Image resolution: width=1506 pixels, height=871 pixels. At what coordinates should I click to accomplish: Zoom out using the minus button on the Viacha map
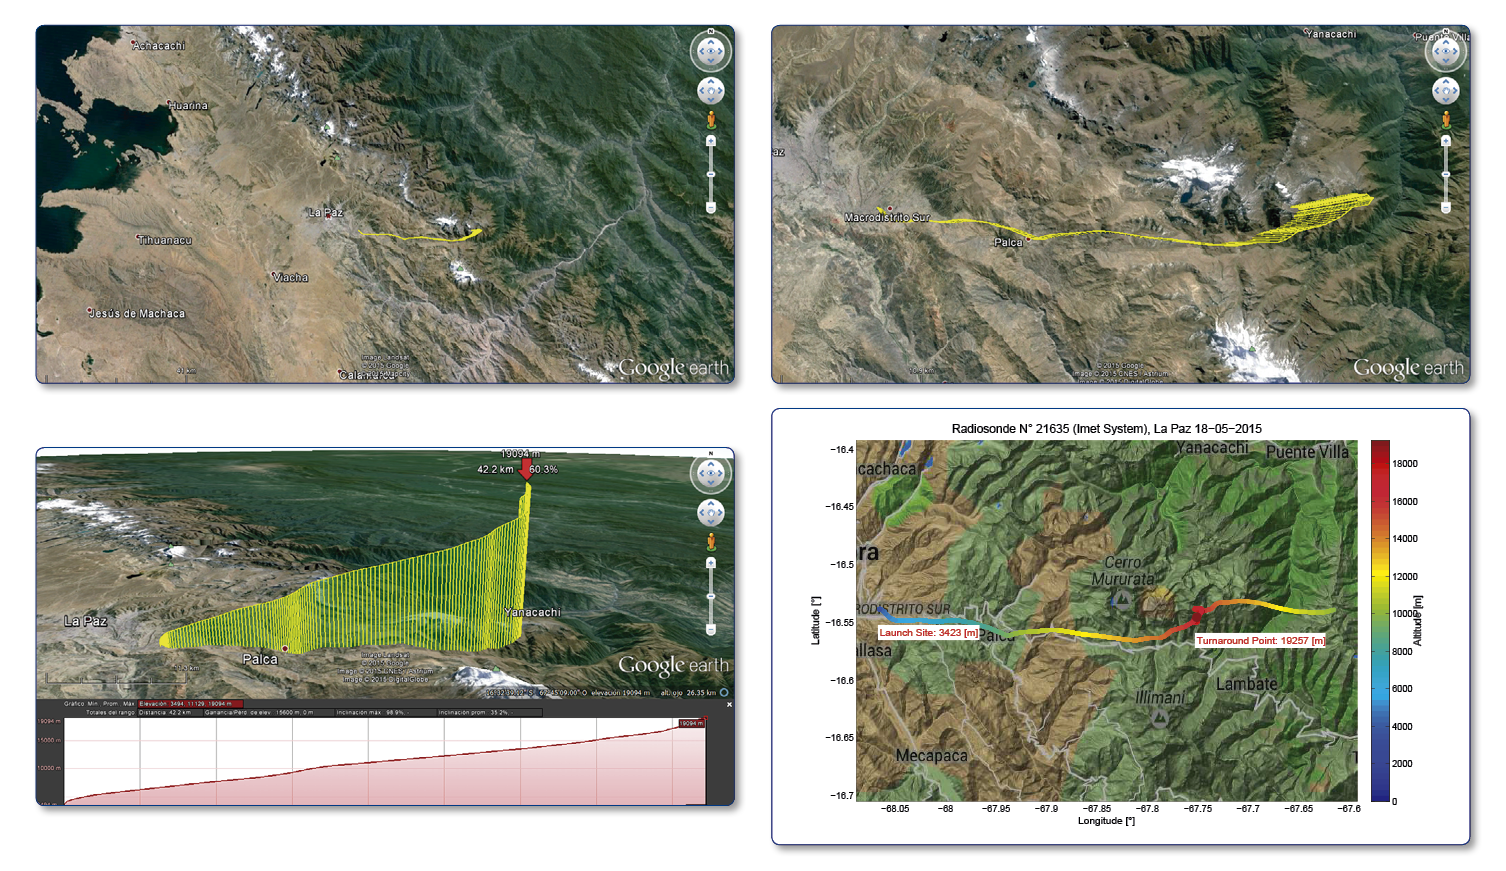[x=711, y=208]
